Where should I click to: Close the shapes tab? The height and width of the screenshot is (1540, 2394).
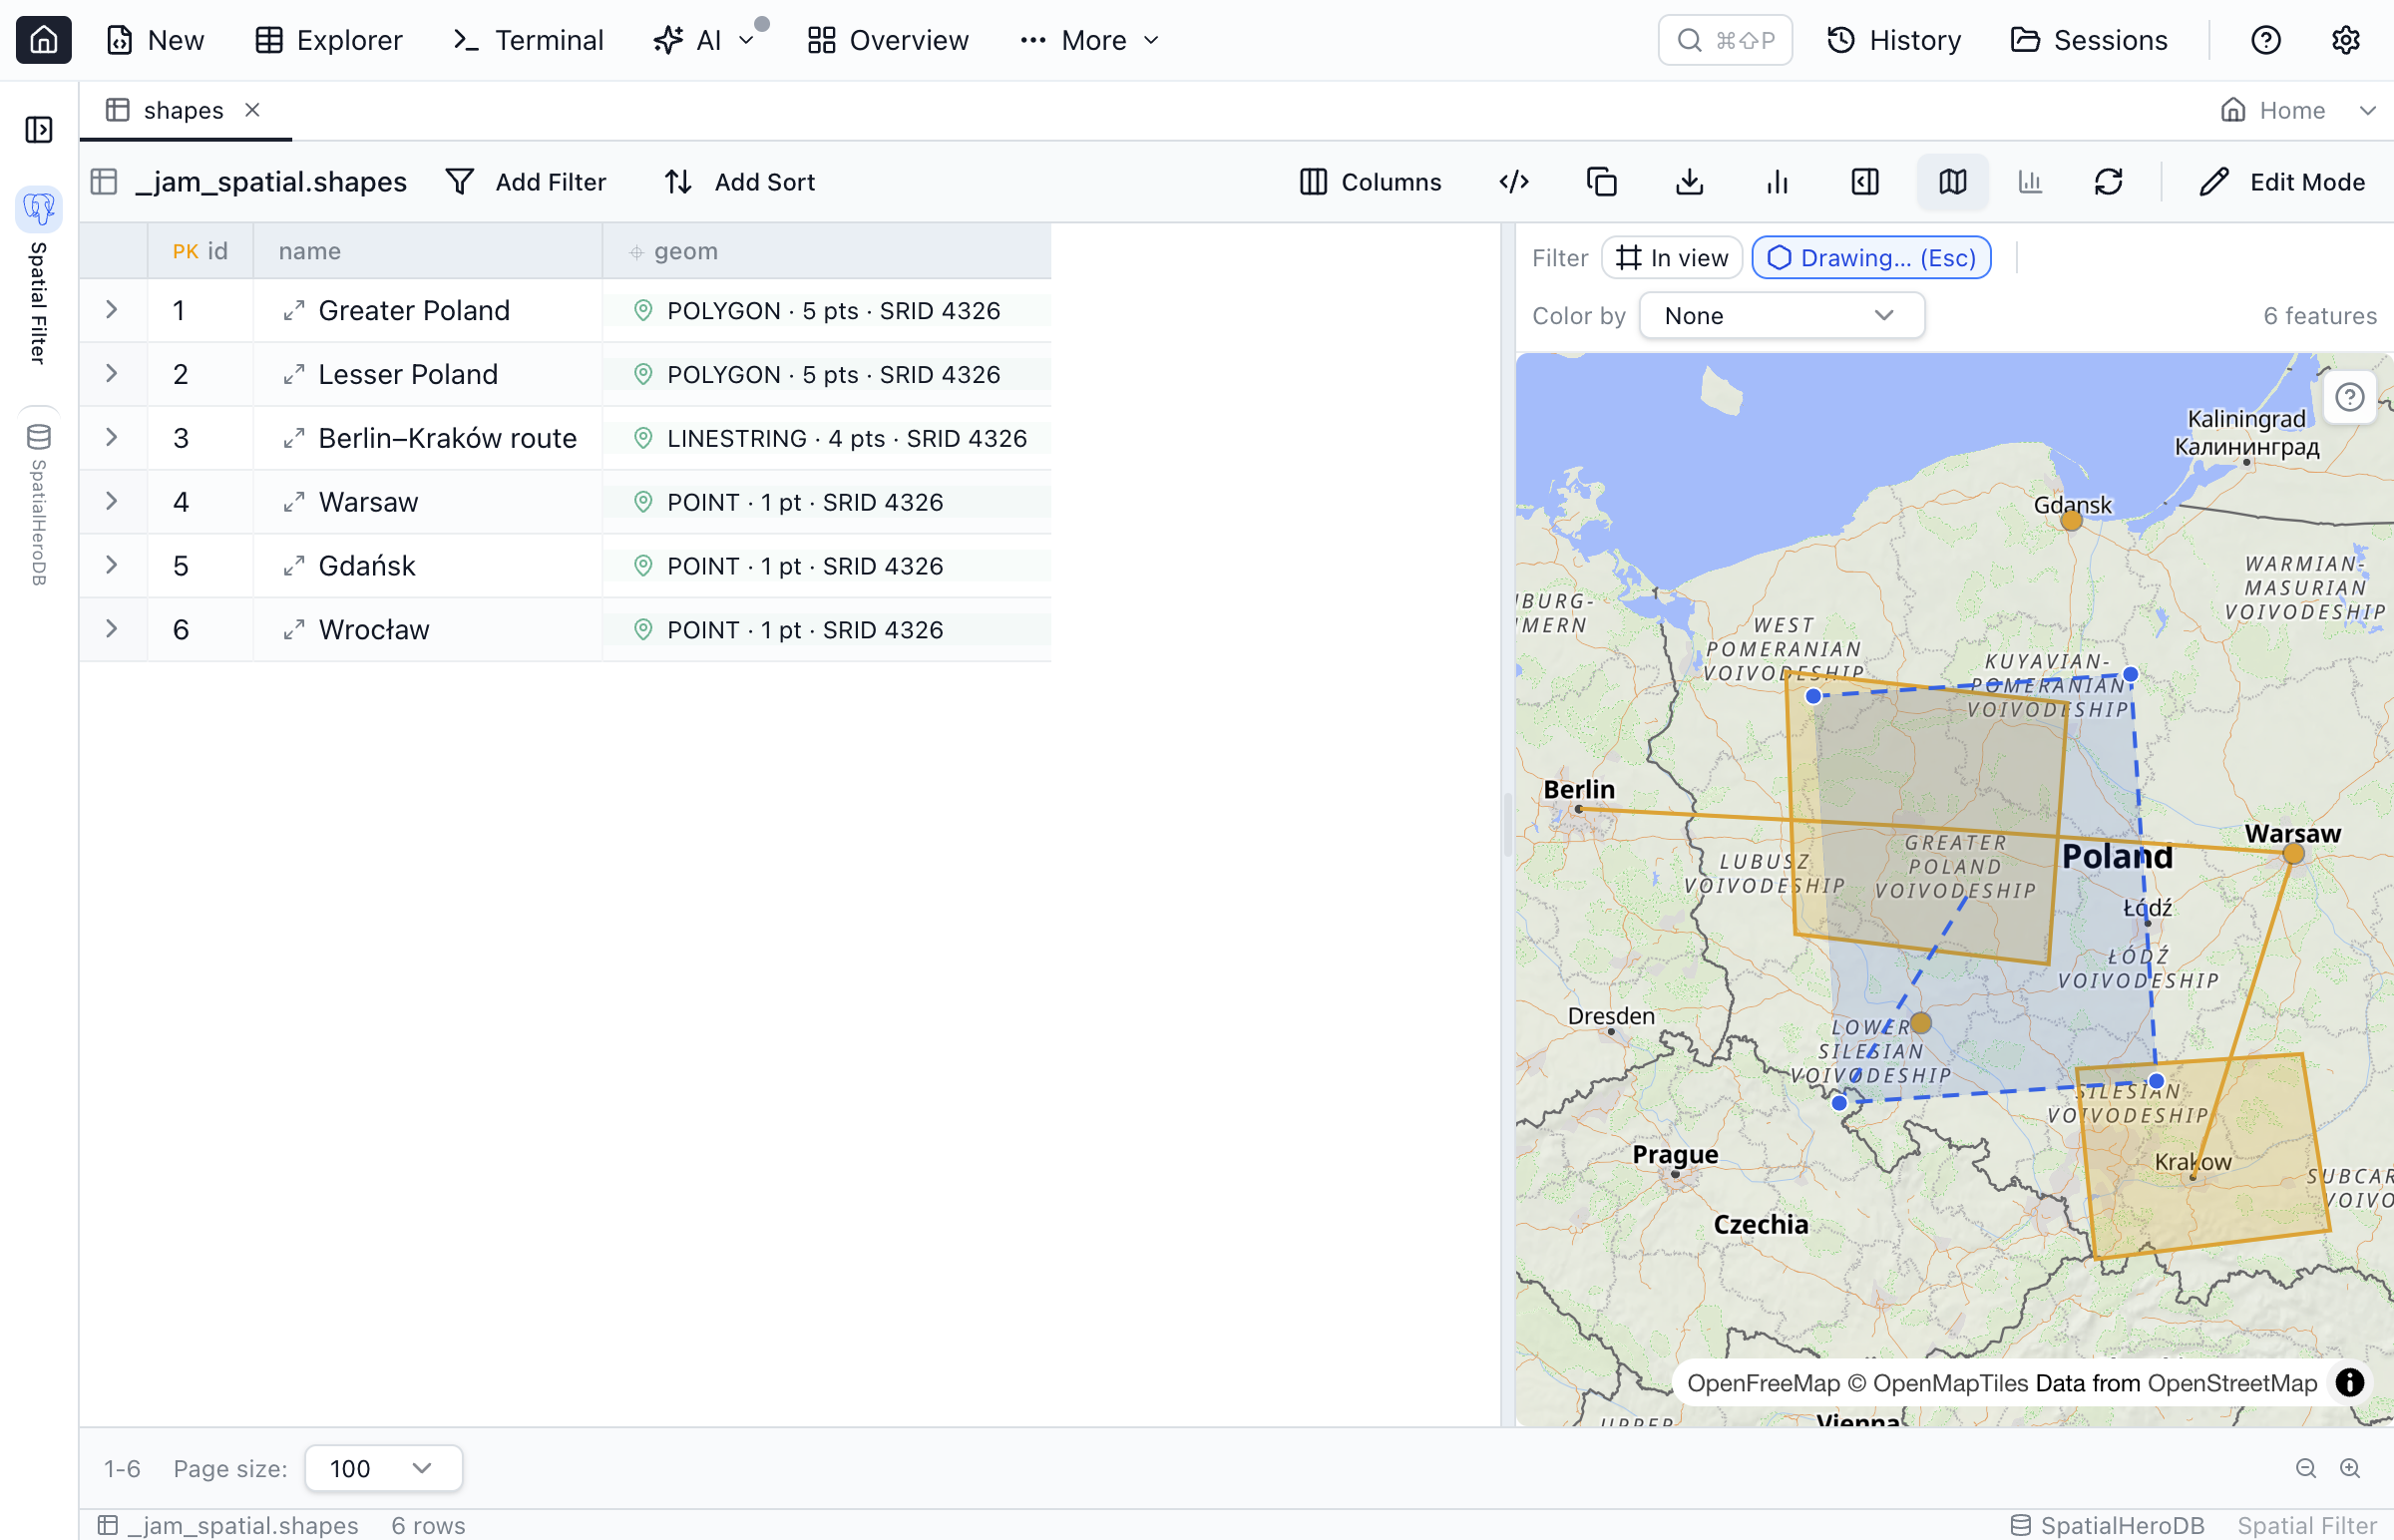253,110
